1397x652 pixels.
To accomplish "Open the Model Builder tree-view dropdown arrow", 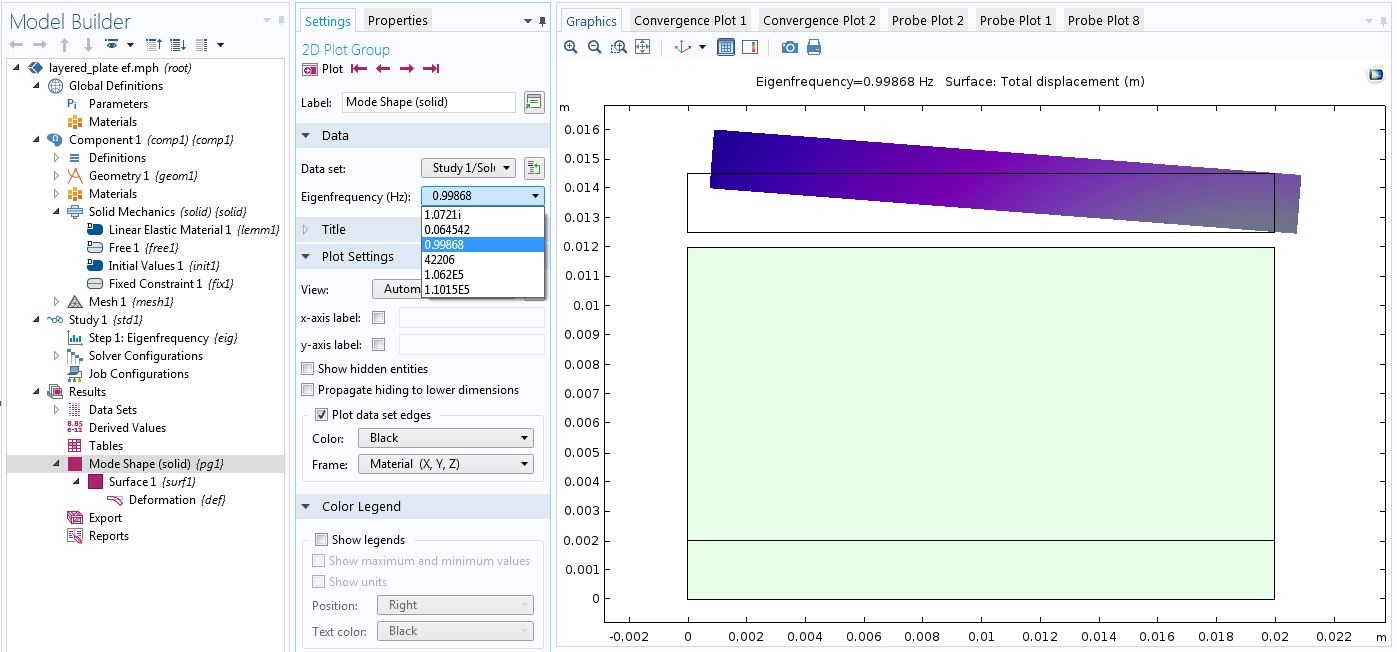I will (x=220, y=45).
